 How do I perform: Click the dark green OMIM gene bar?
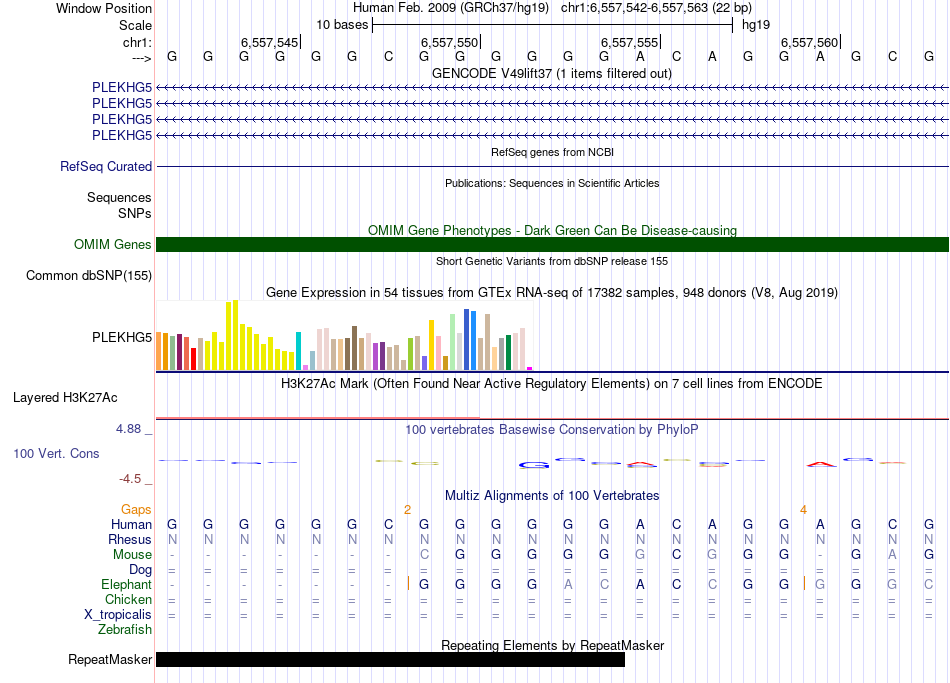(552, 245)
